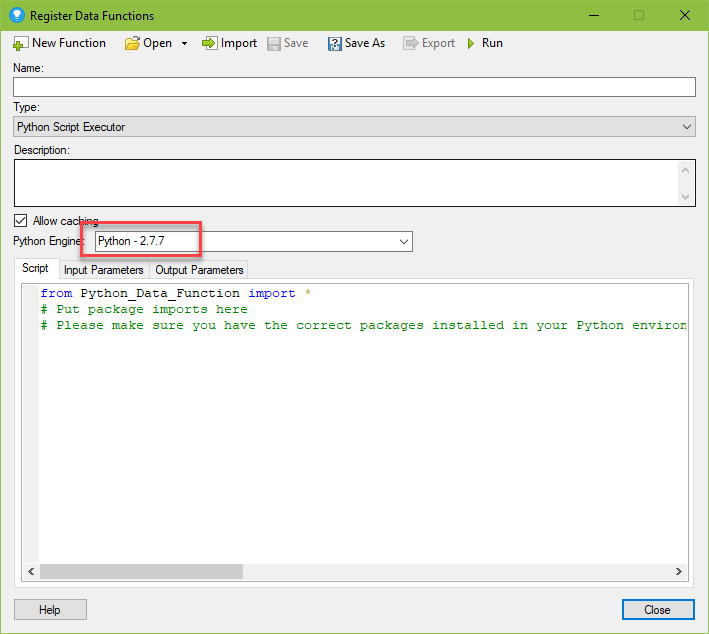Image resolution: width=709 pixels, height=634 pixels.
Task: Click the 'Please make sure' comment line
Action: (364, 325)
